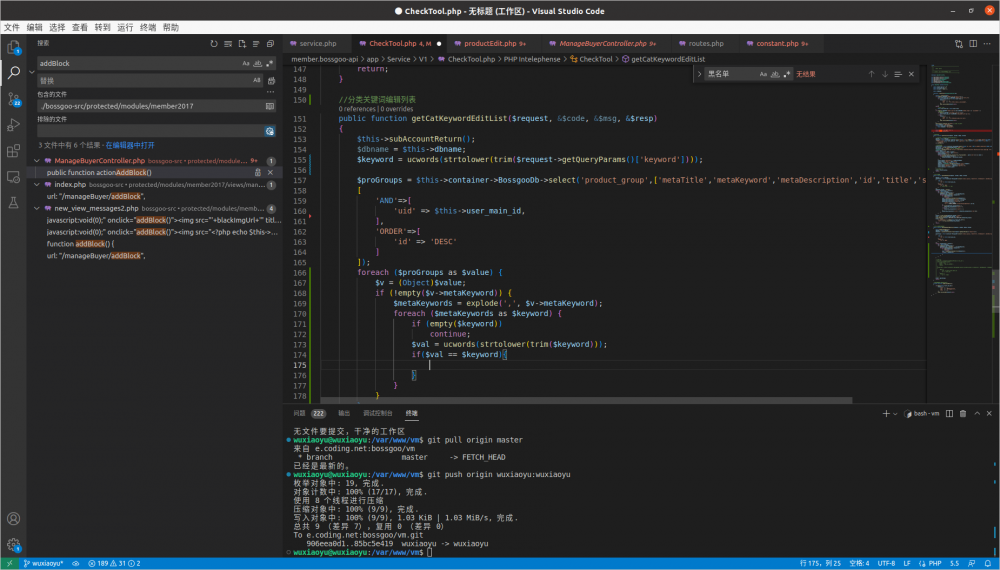1000x570 pixels.
Task: Open the 终端 menu in menu bar
Action: 146,27
